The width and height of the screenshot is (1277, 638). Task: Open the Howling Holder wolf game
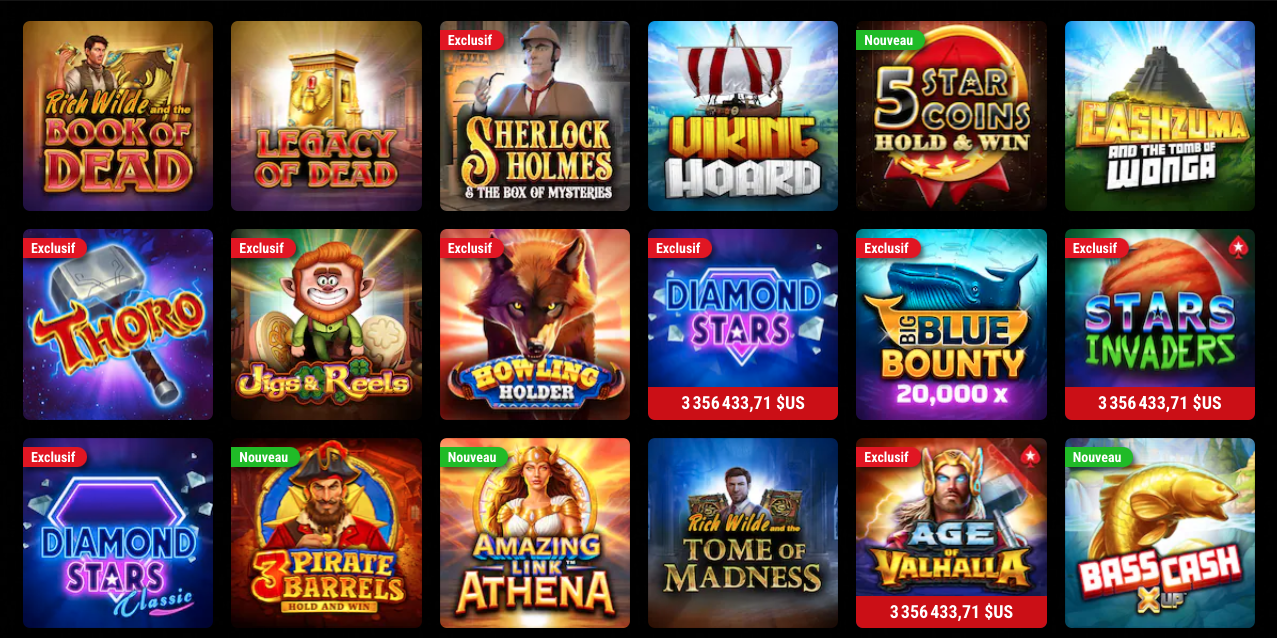535,324
